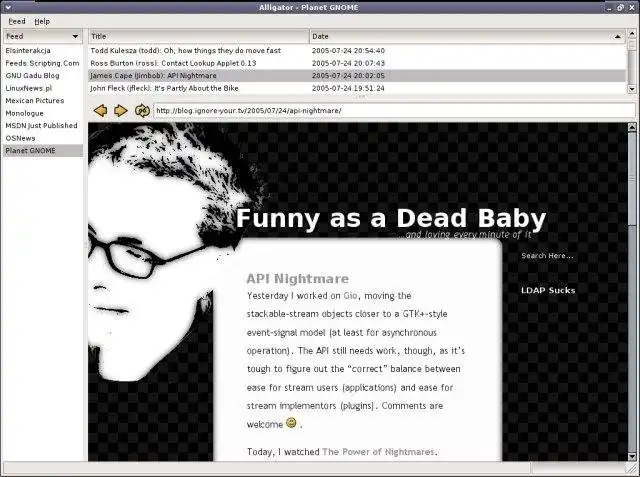
Task: Open the window menu icon in the title bar
Action: pyautogui.click(x=8, y=7)
